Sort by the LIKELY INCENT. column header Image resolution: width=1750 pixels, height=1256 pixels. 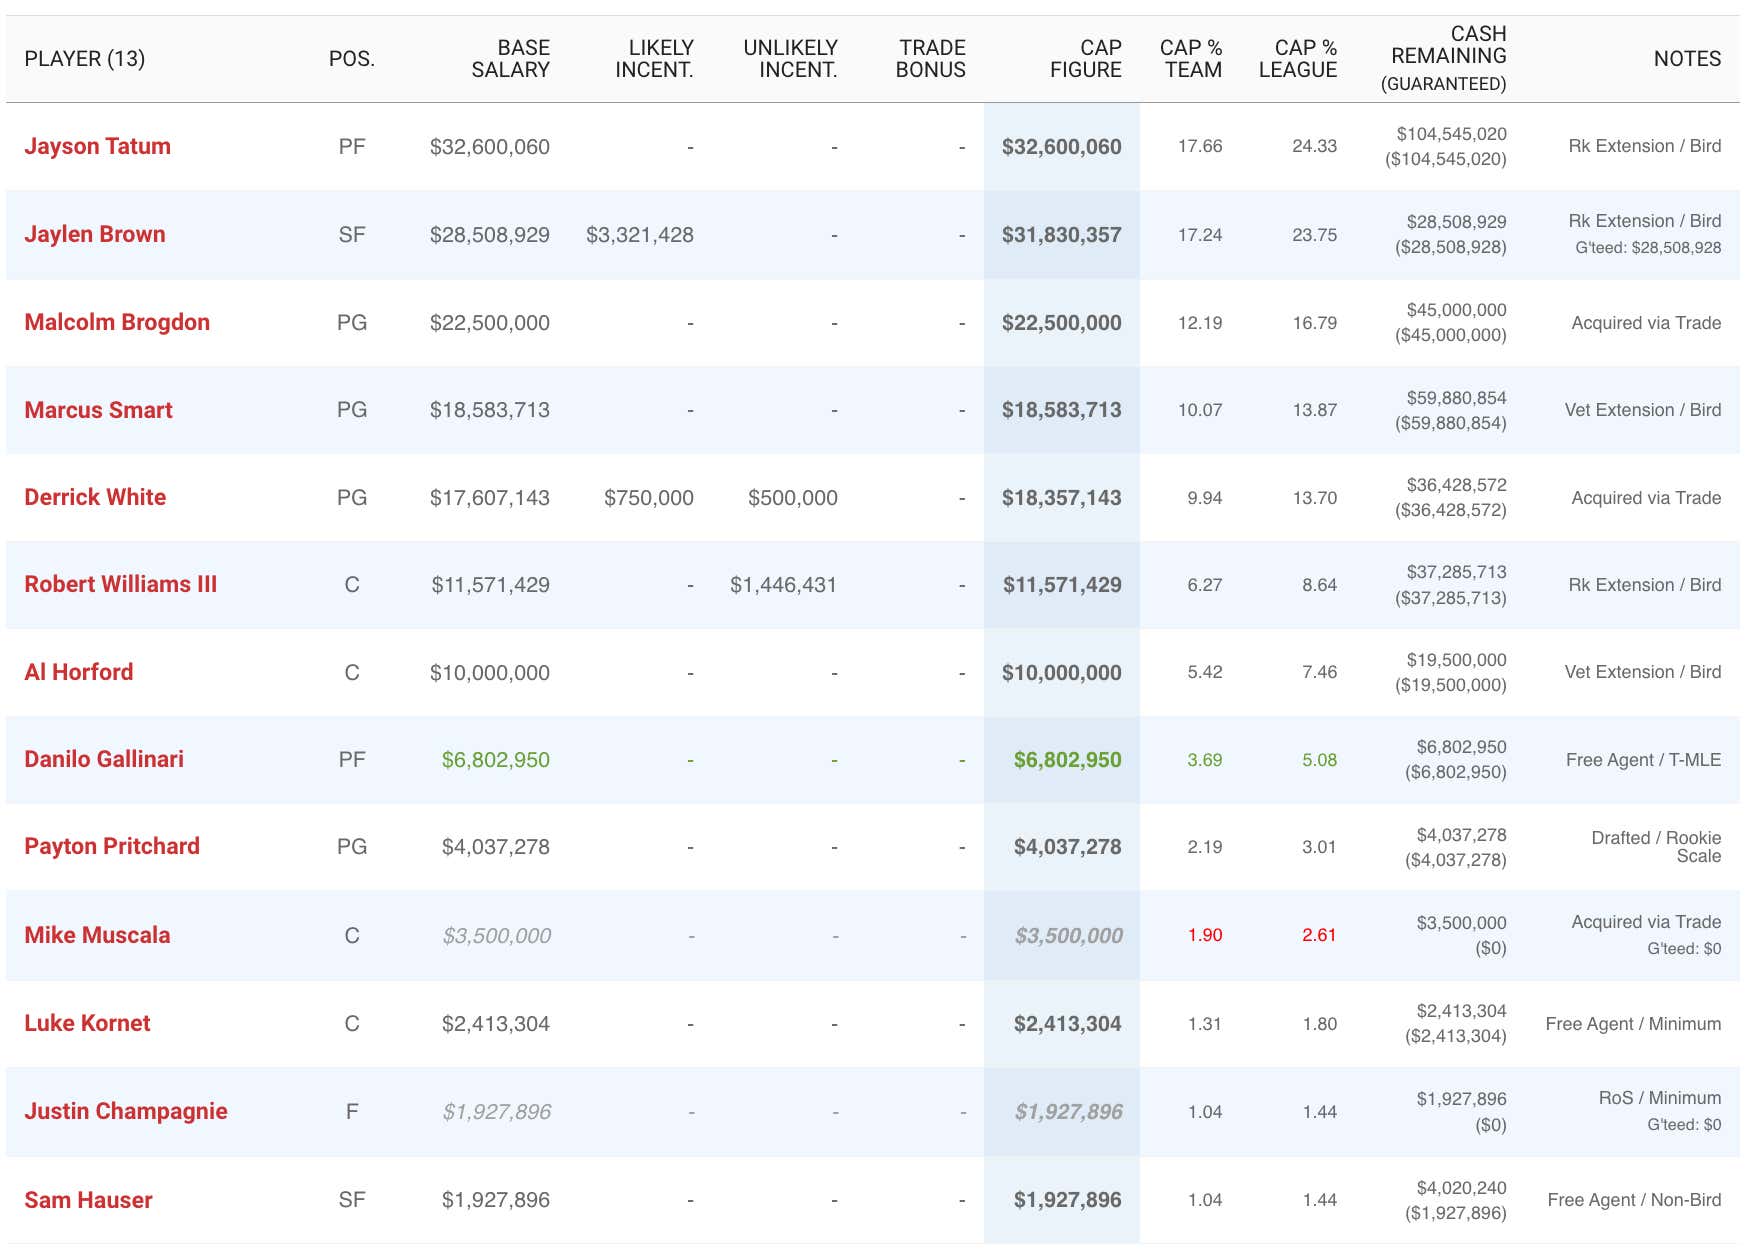(654, 59)
